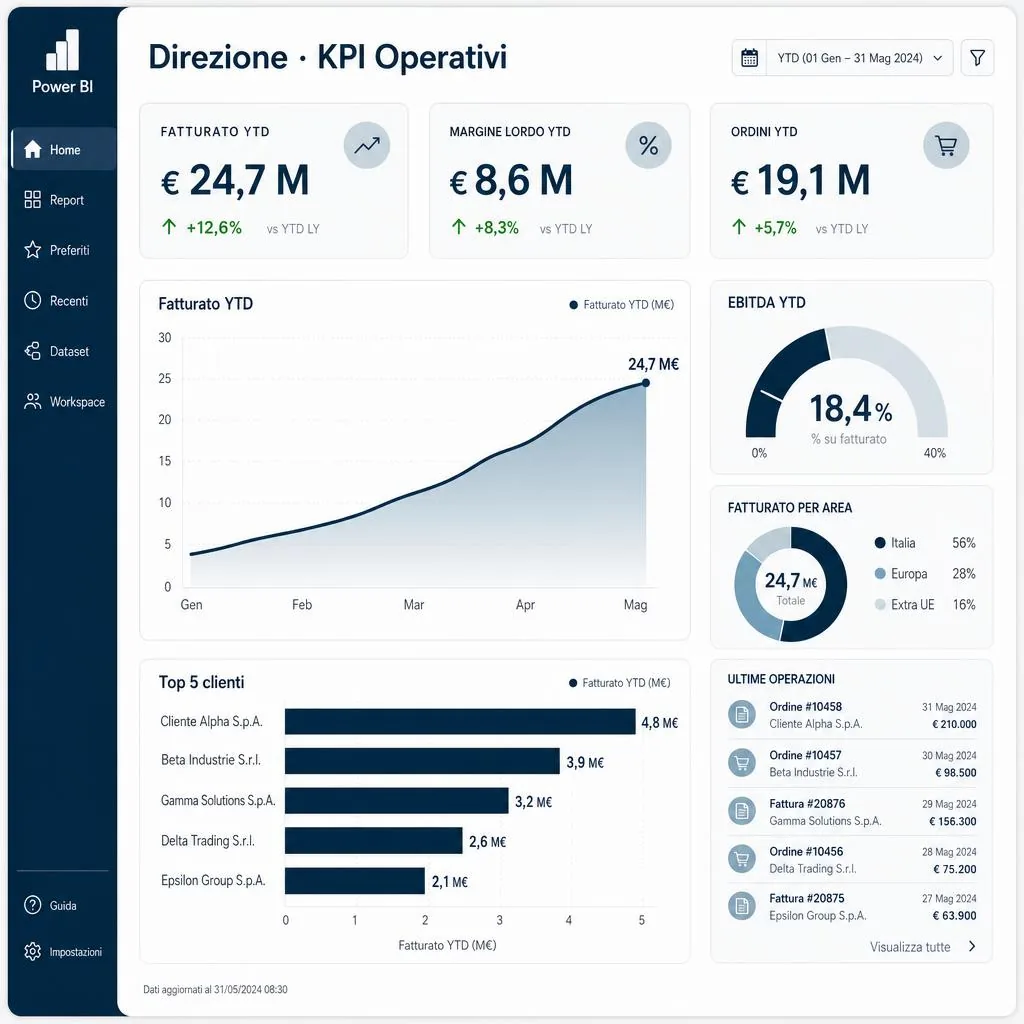Click the cart icon on Ordini YTD card
Screen dimensions: 1024x1024
(946, 145)
